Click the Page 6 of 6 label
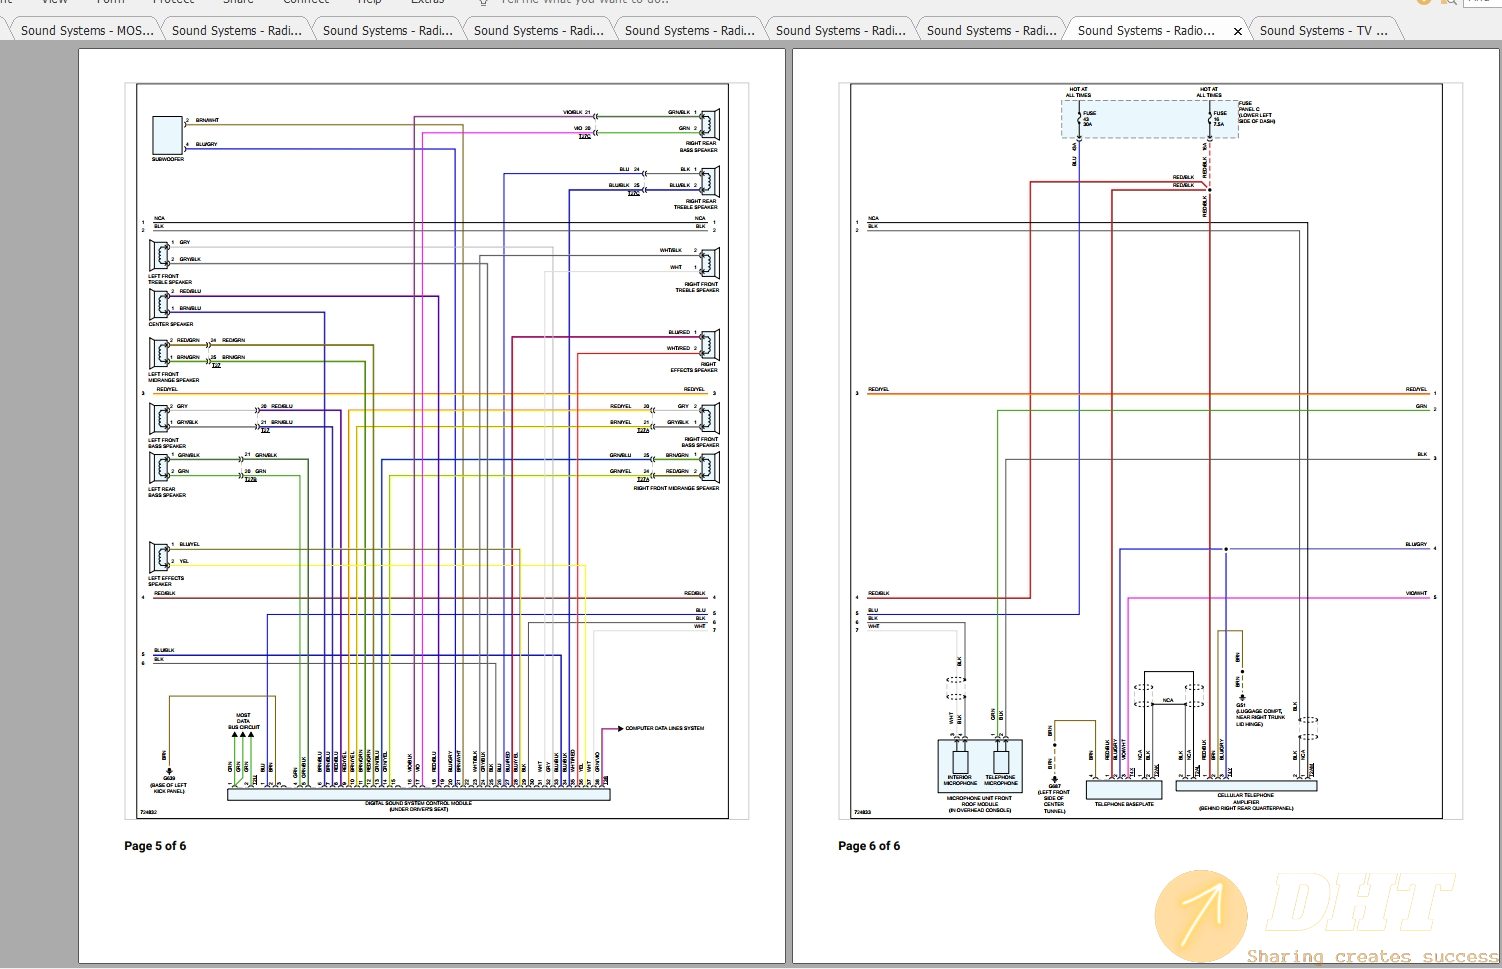Screen dimensions: 1502x969 point(869,846)
